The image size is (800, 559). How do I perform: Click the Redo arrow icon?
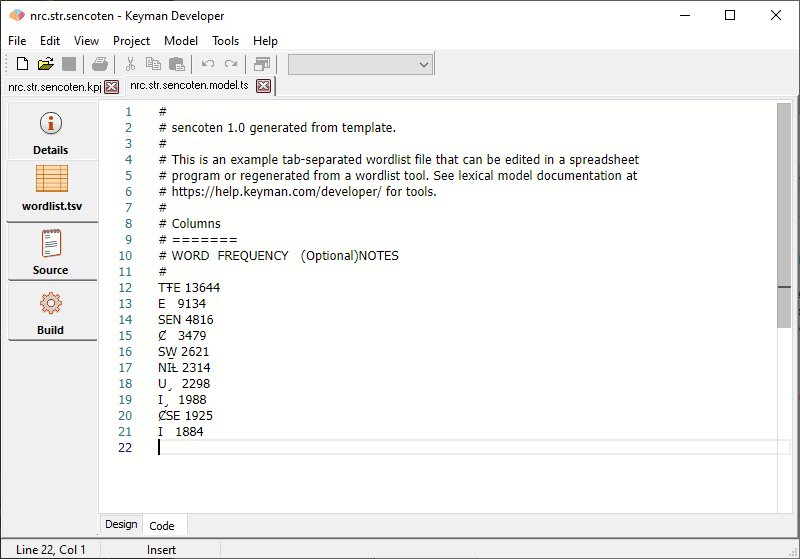(x=231, y=64)
